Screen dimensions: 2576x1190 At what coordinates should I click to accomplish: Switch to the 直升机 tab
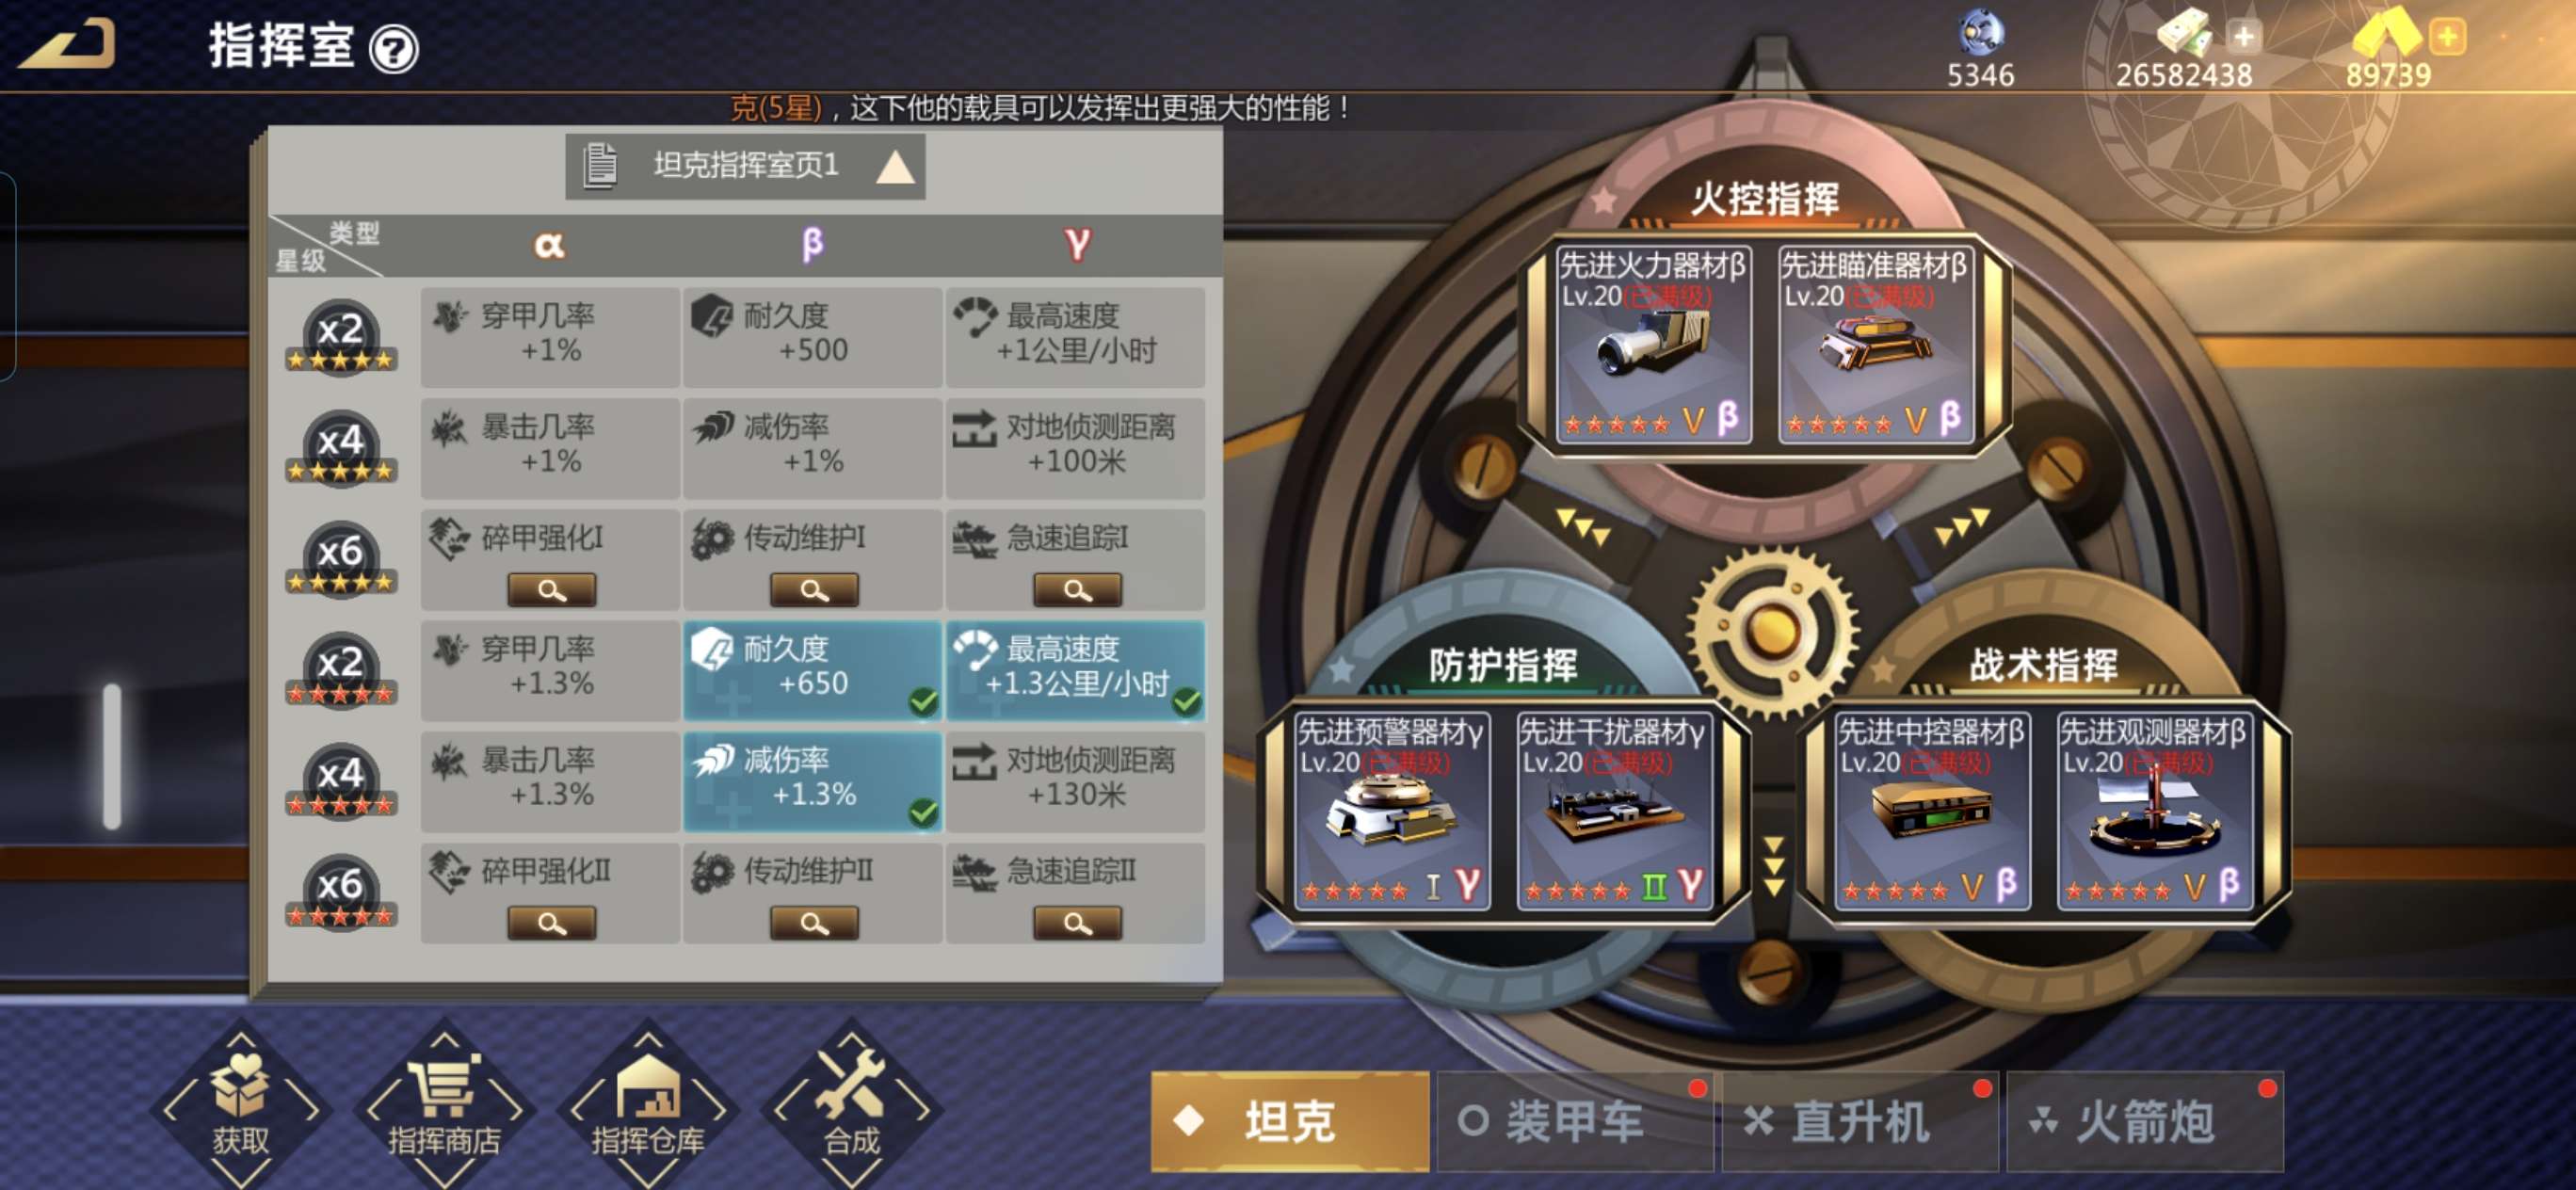point(1859,1121)
